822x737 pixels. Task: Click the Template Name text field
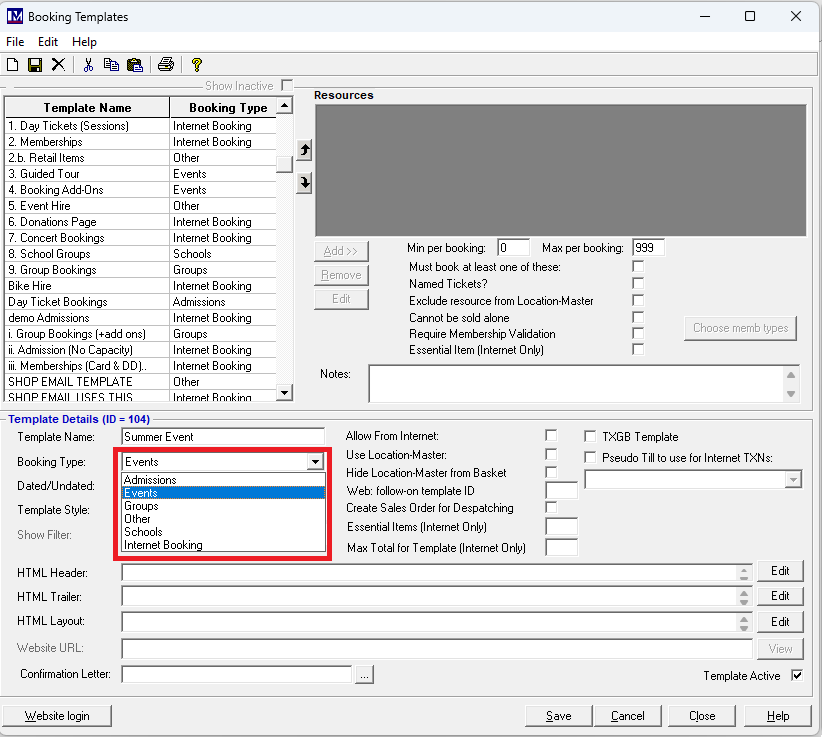click(225, 437)
